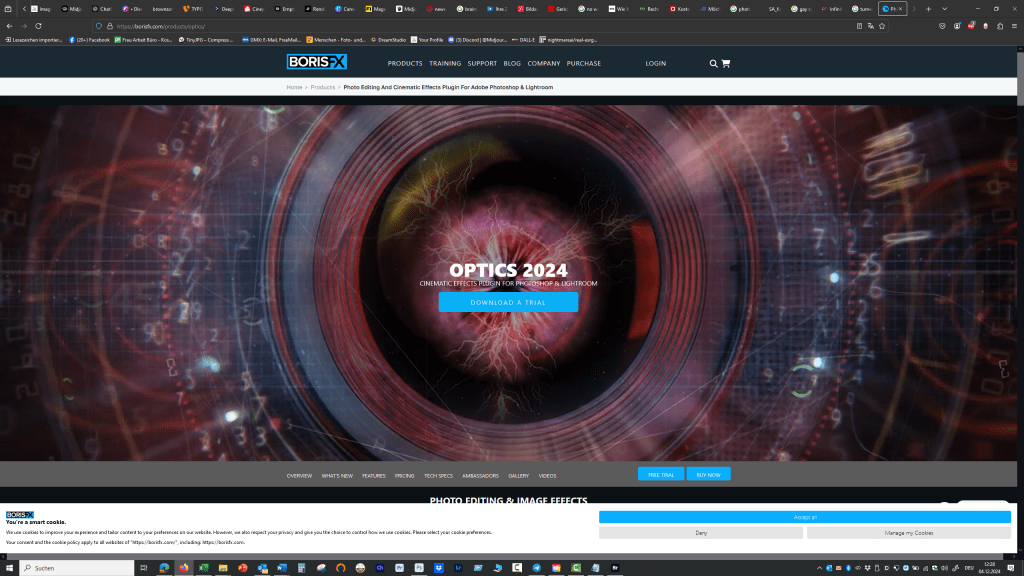Accept all cookies in the banner
This screenshot has height=576, width=1024.
(x=805, y=517)
